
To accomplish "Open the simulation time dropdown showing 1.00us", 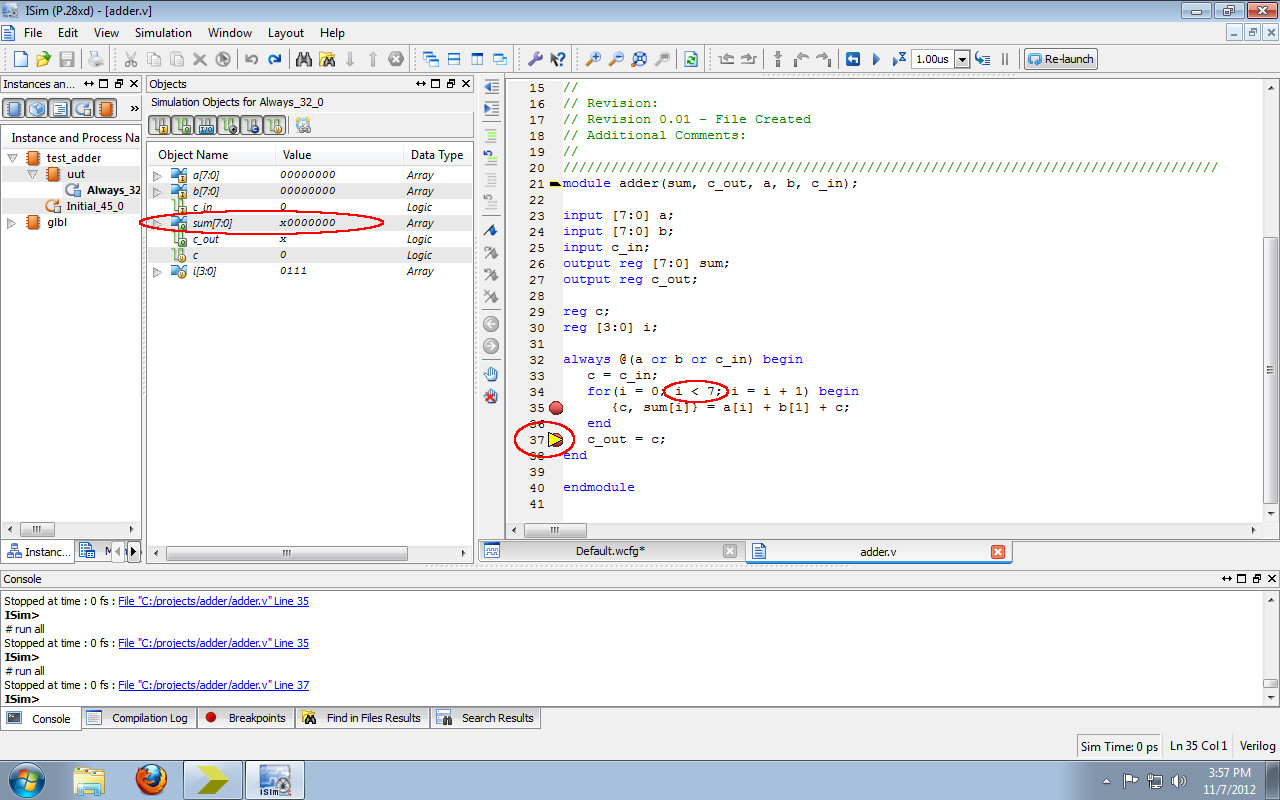I will pyautogui.click(x=962, y=58).
